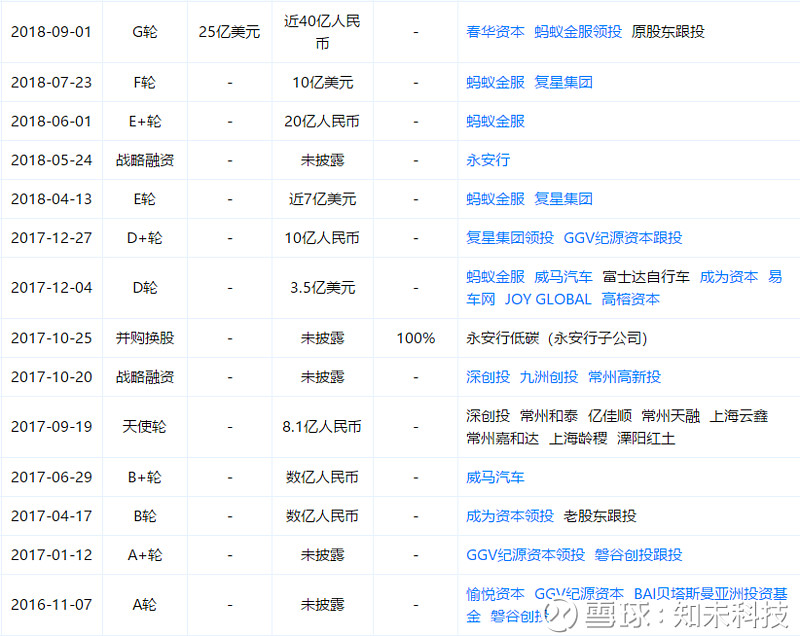800x636 pixels.
Task: Click the 并购换股 round cell
Action: click(x=144, y=338)
